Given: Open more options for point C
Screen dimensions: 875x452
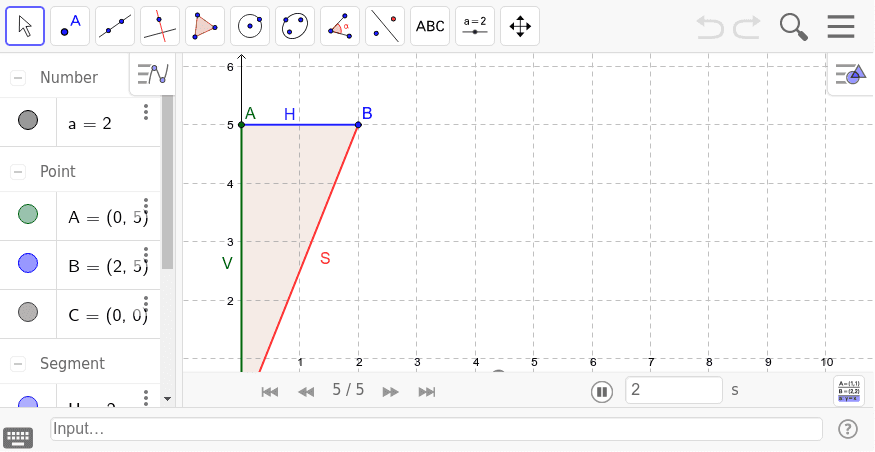Looking at the screenshot, I should (146, 304).
